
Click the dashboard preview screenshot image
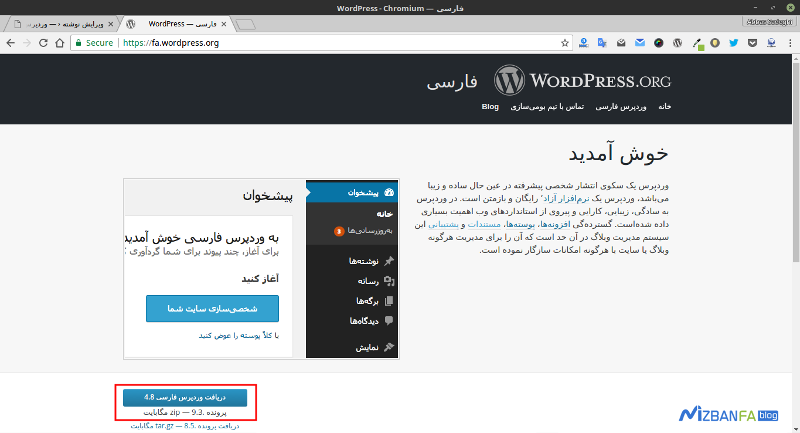[x=261, y=269]
